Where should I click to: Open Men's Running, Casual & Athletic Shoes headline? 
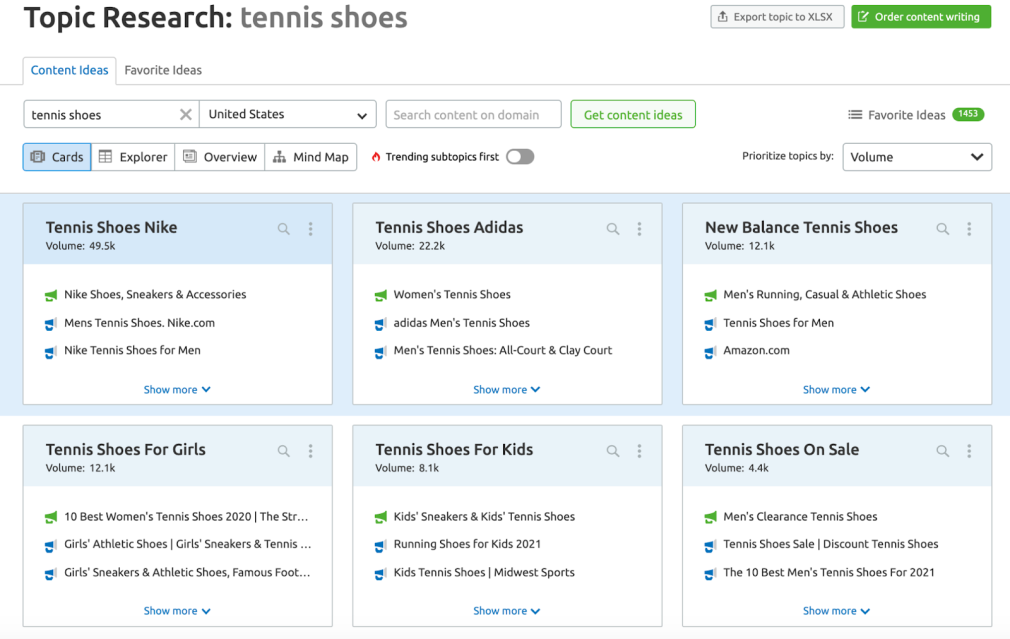pyautogui.click(x=824, y=294)
